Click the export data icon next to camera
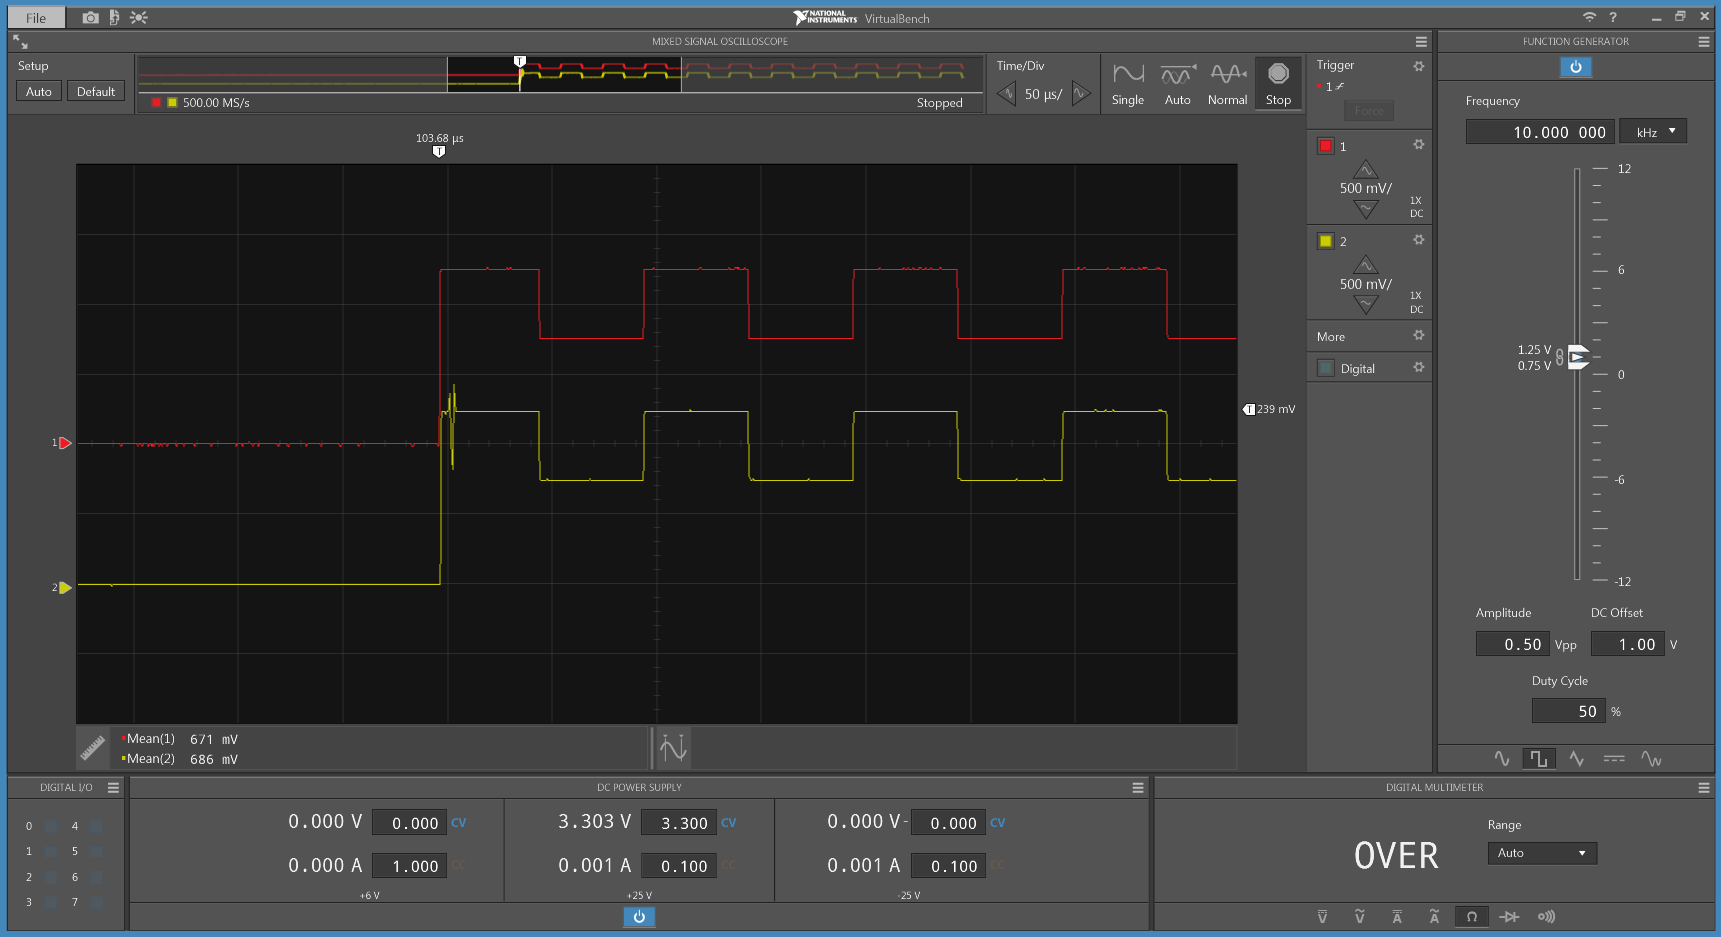 click(114, 18)
